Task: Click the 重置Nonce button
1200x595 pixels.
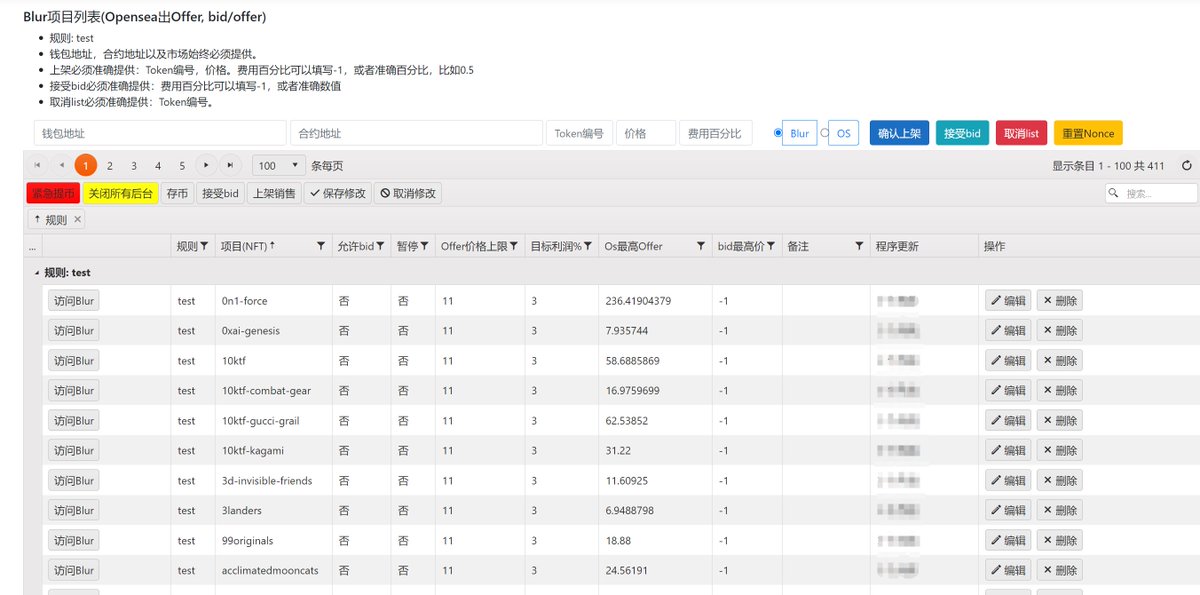Action: pyautogui.click(x=1087, y=132)
